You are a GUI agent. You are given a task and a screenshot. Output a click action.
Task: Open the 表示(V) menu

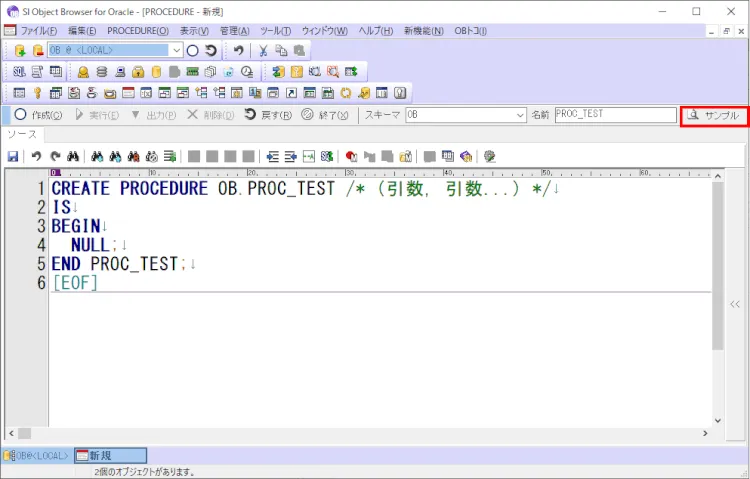pos(194,31)
